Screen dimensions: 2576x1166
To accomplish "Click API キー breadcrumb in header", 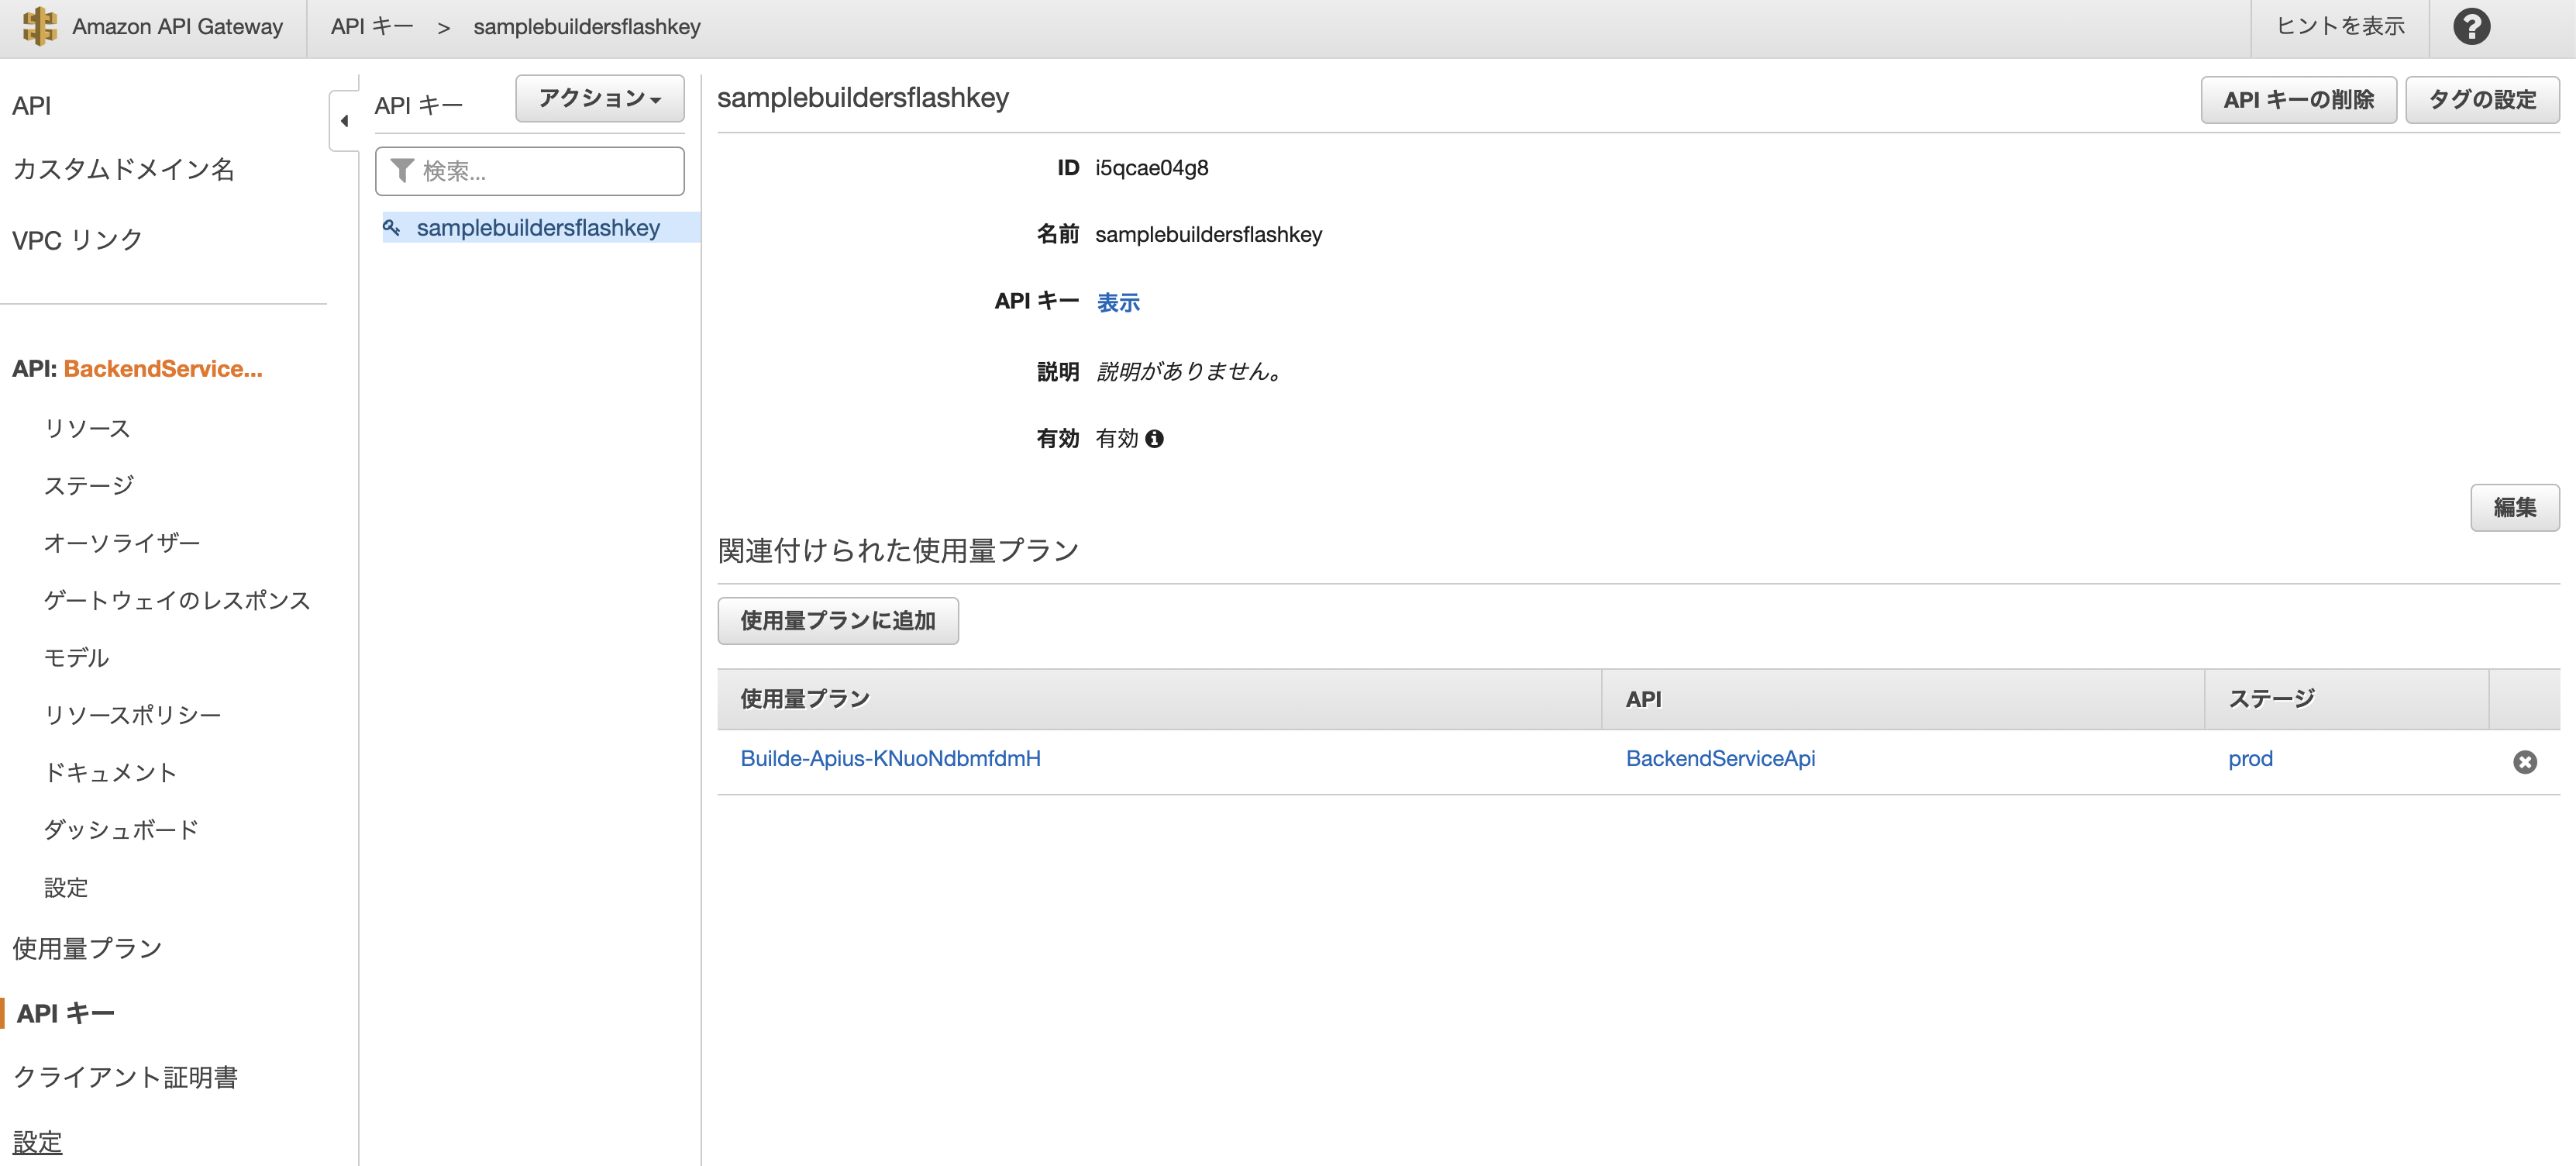I will (372, 27).
